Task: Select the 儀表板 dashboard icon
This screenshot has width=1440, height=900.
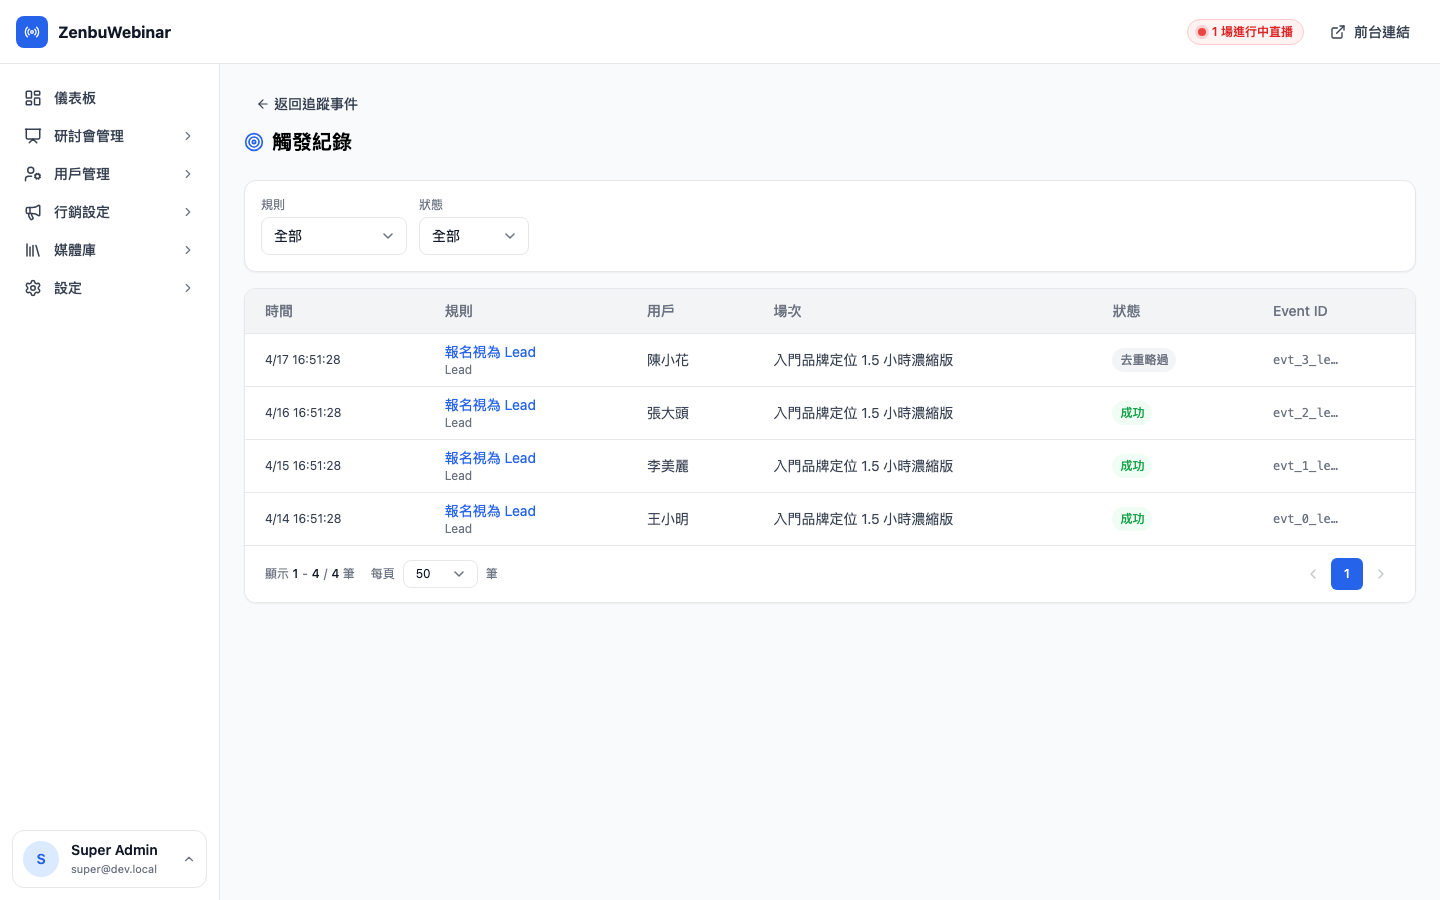Action: pos(32,98)
